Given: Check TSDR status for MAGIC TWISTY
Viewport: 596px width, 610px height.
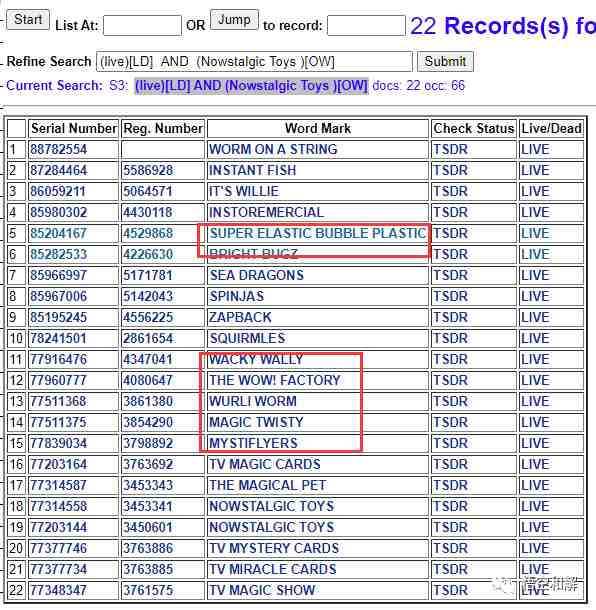Looking at the screenshot, I should click(x=451, y=422).
